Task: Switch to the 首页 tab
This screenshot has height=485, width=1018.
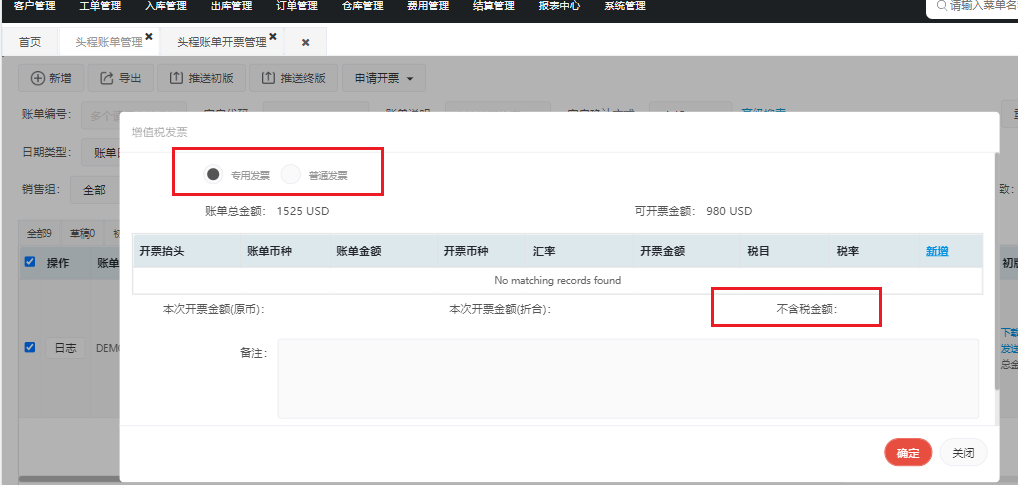Action: (x=30, y=42)
